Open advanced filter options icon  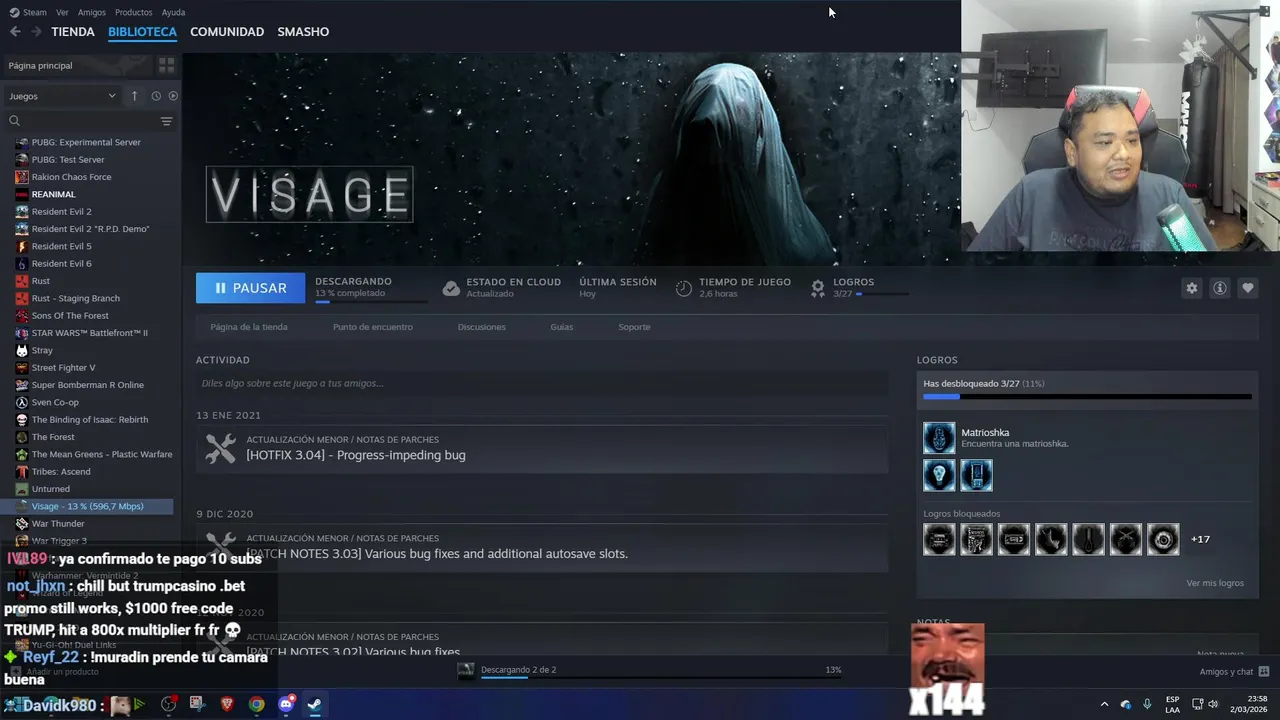pos(166,121)
